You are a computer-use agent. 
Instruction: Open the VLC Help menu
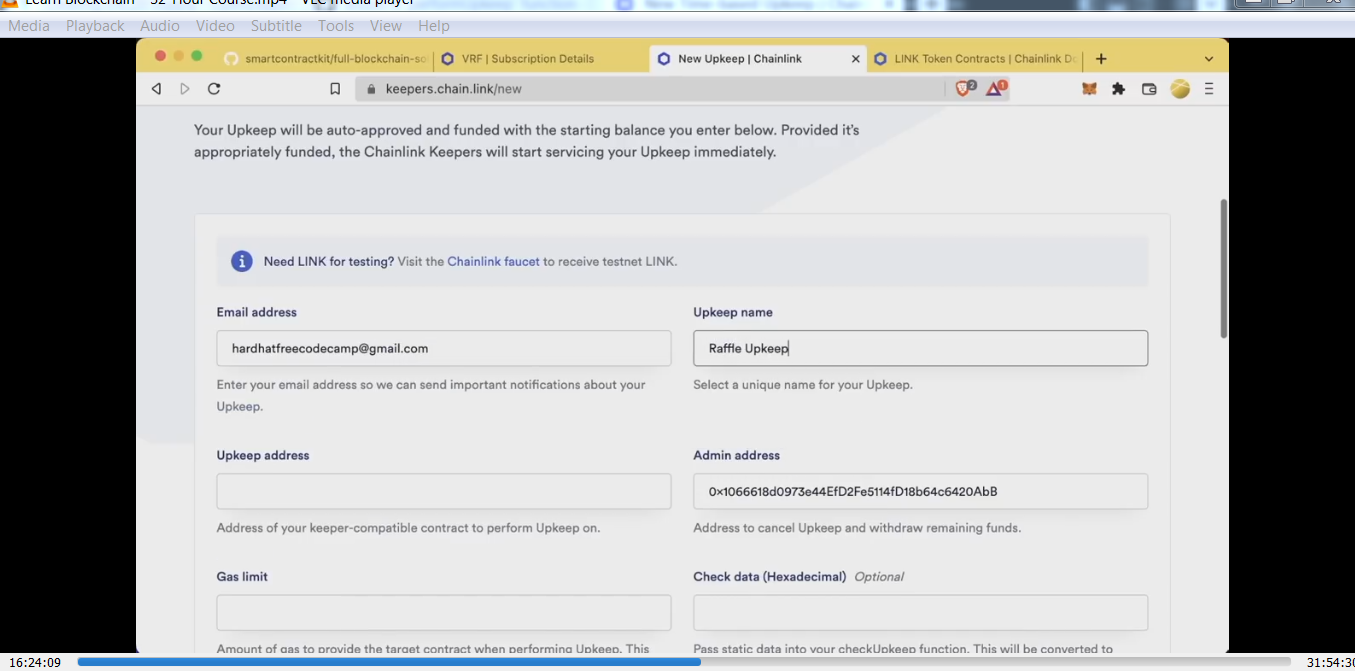point(434,25)
